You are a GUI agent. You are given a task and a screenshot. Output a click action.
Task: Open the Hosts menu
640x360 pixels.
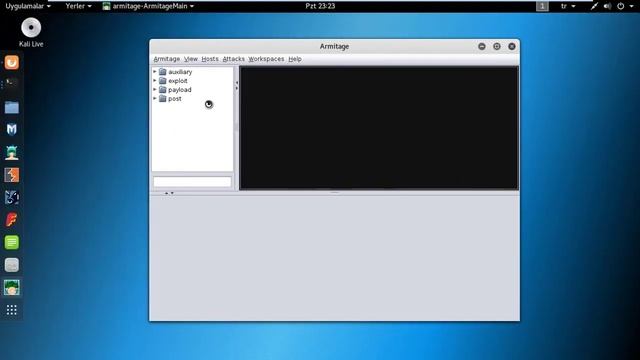click(x=210, y=59)
